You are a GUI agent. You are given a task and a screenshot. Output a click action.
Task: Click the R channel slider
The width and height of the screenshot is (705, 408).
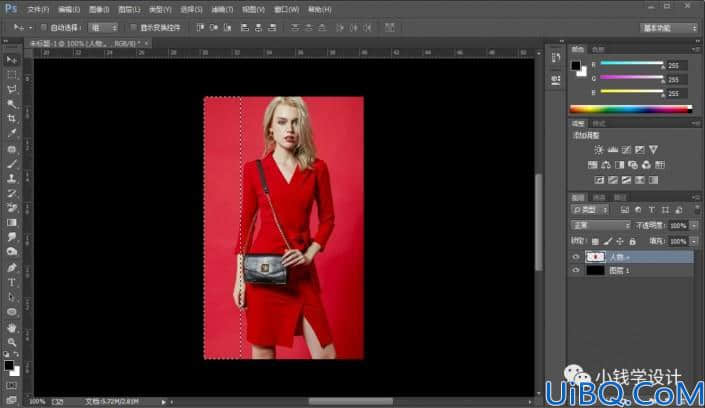pos(632,64)
